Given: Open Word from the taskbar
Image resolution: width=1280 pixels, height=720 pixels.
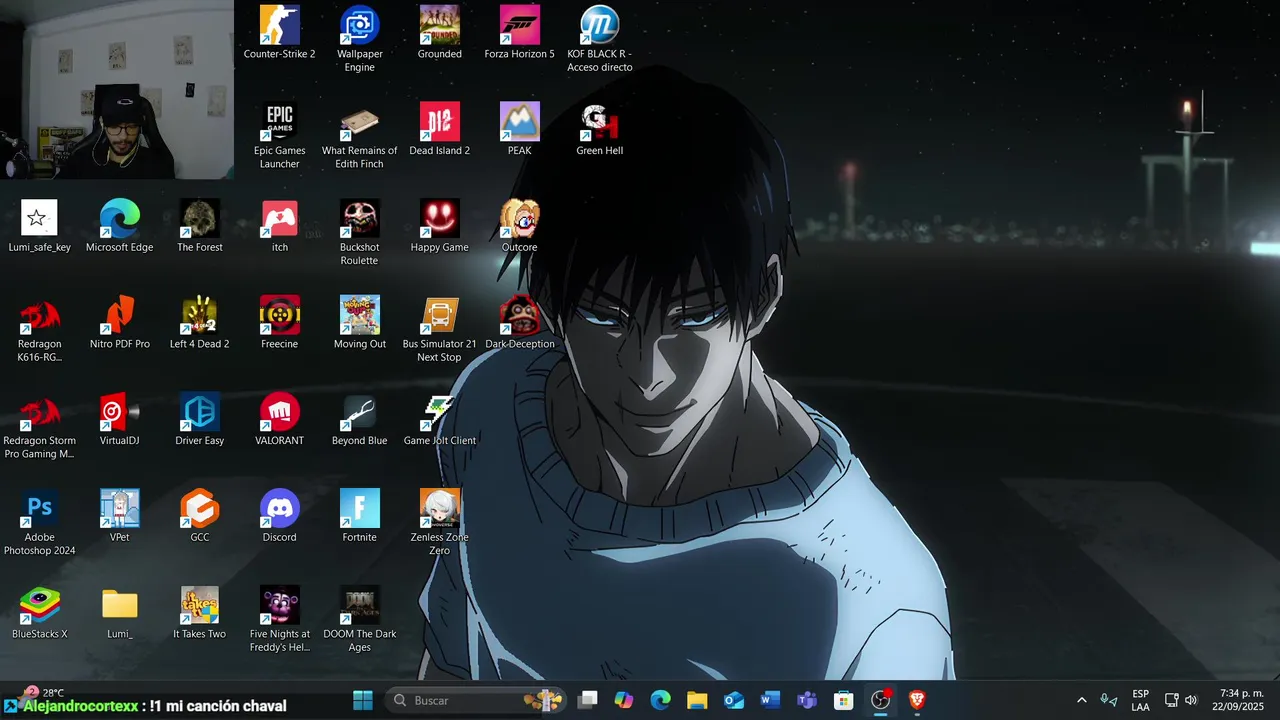Looking at the screenshot, I should click(770, 700).
